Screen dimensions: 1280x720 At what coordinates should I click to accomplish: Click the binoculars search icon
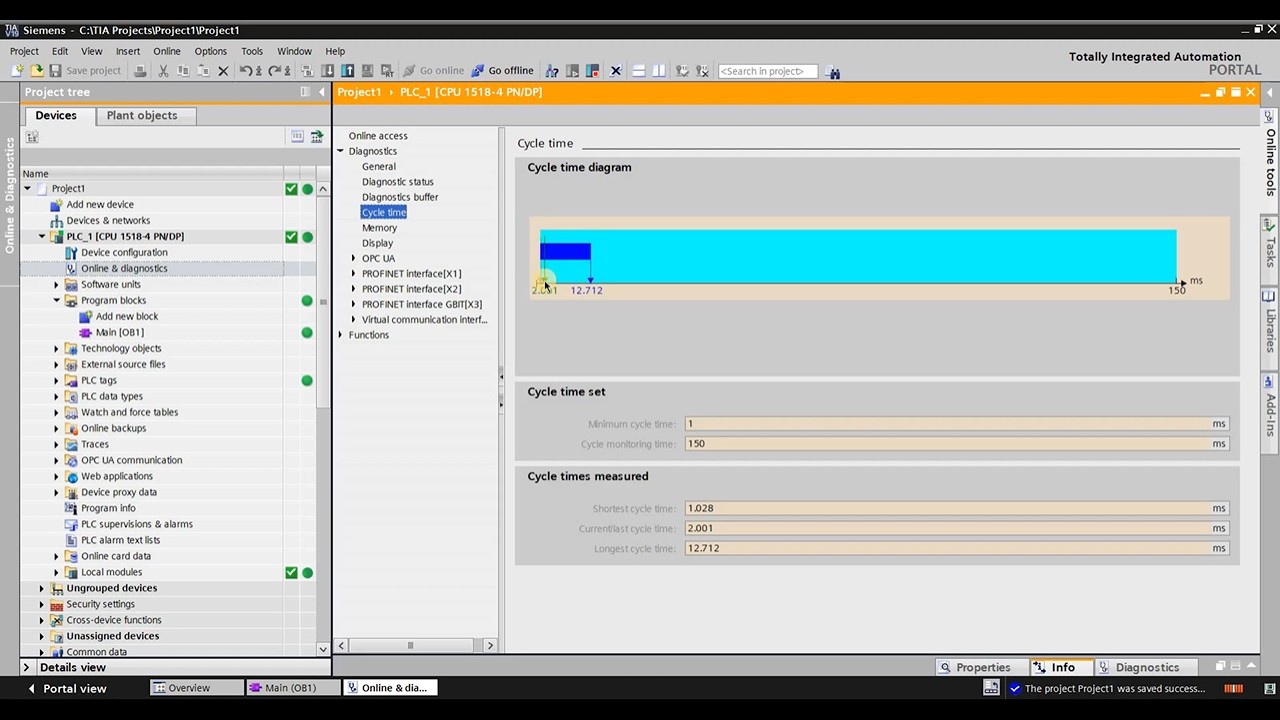833,72
